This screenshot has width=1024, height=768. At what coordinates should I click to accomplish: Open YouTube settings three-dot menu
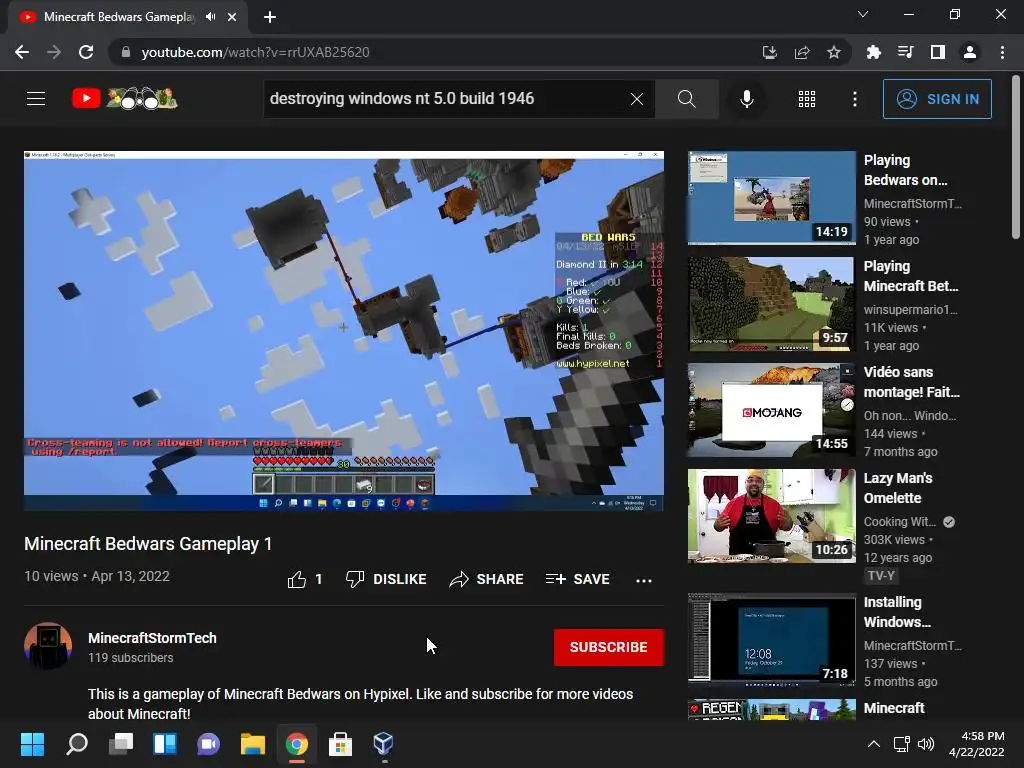tap(855, 99)
